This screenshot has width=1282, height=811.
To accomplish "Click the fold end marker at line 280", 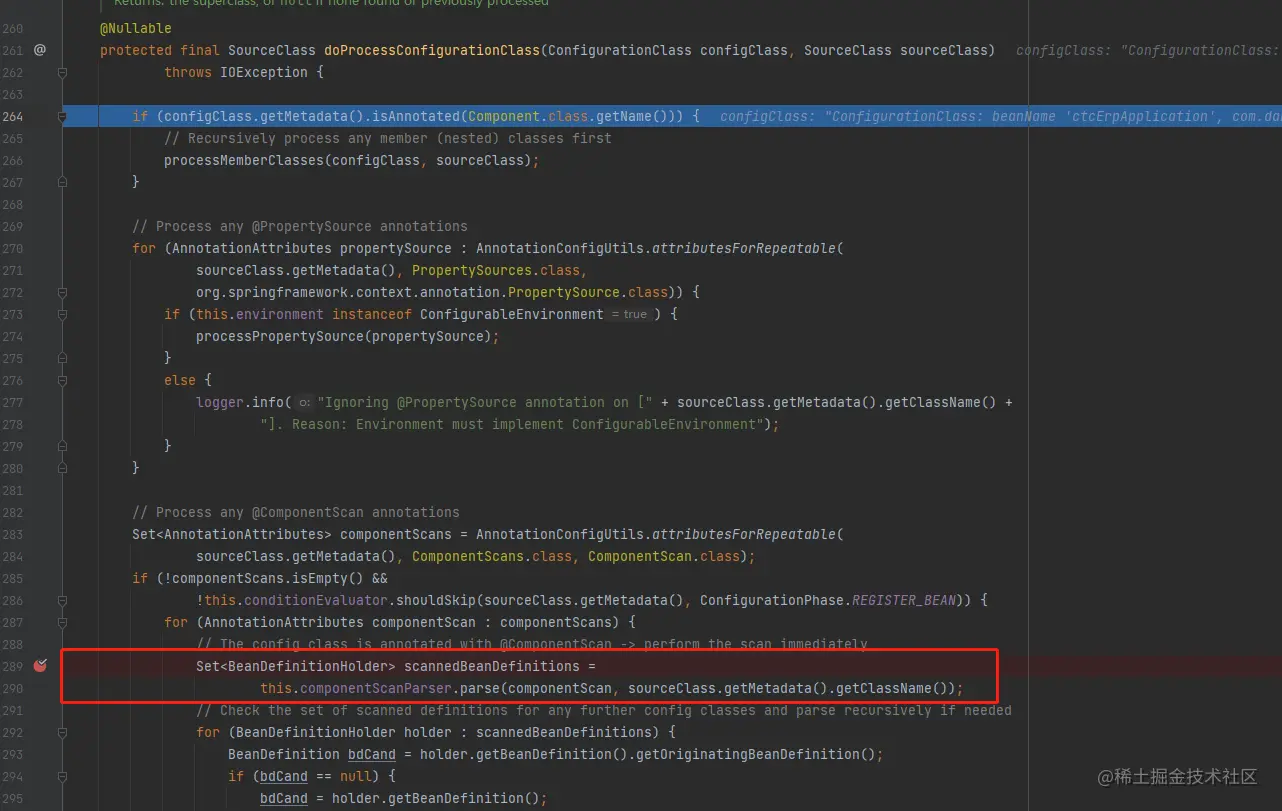I will 62,468.
